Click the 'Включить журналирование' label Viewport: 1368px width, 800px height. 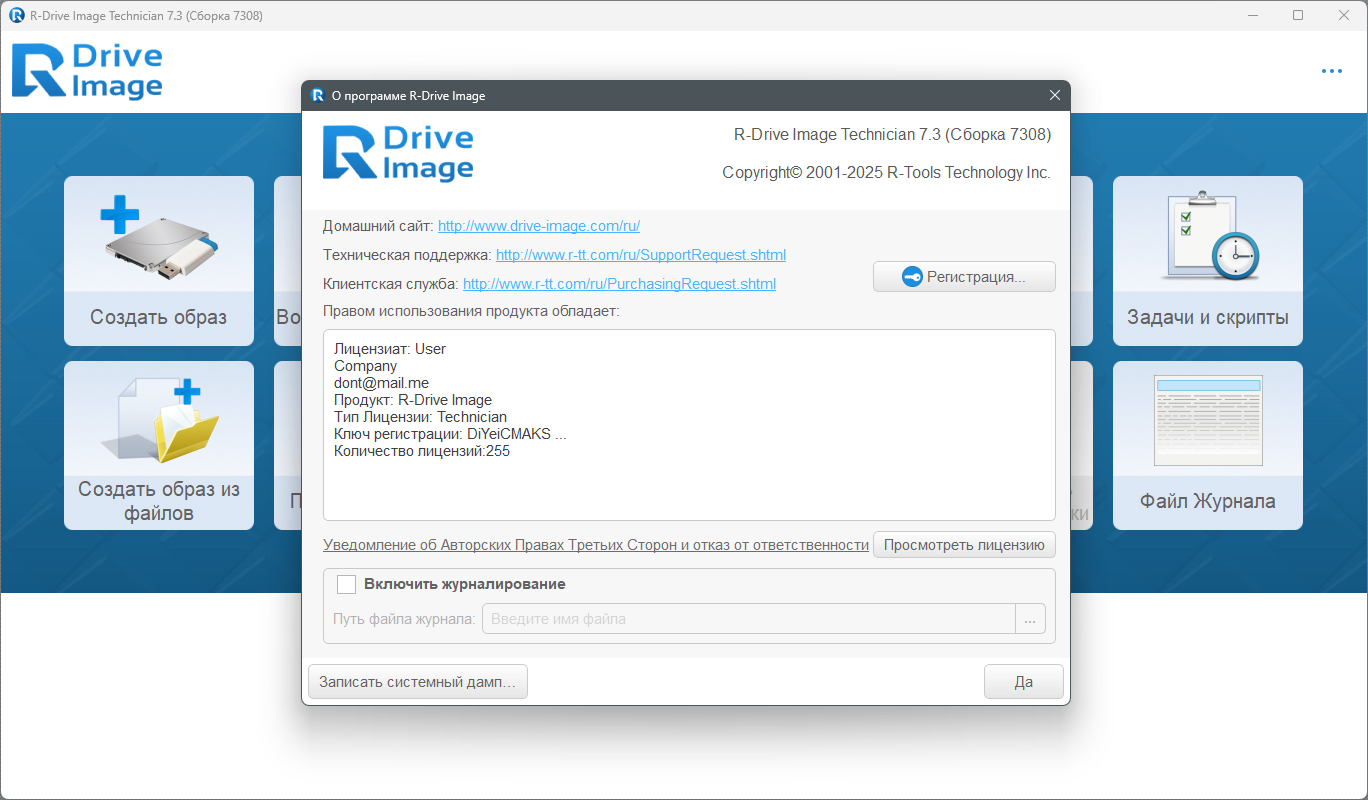pos(465,584)
